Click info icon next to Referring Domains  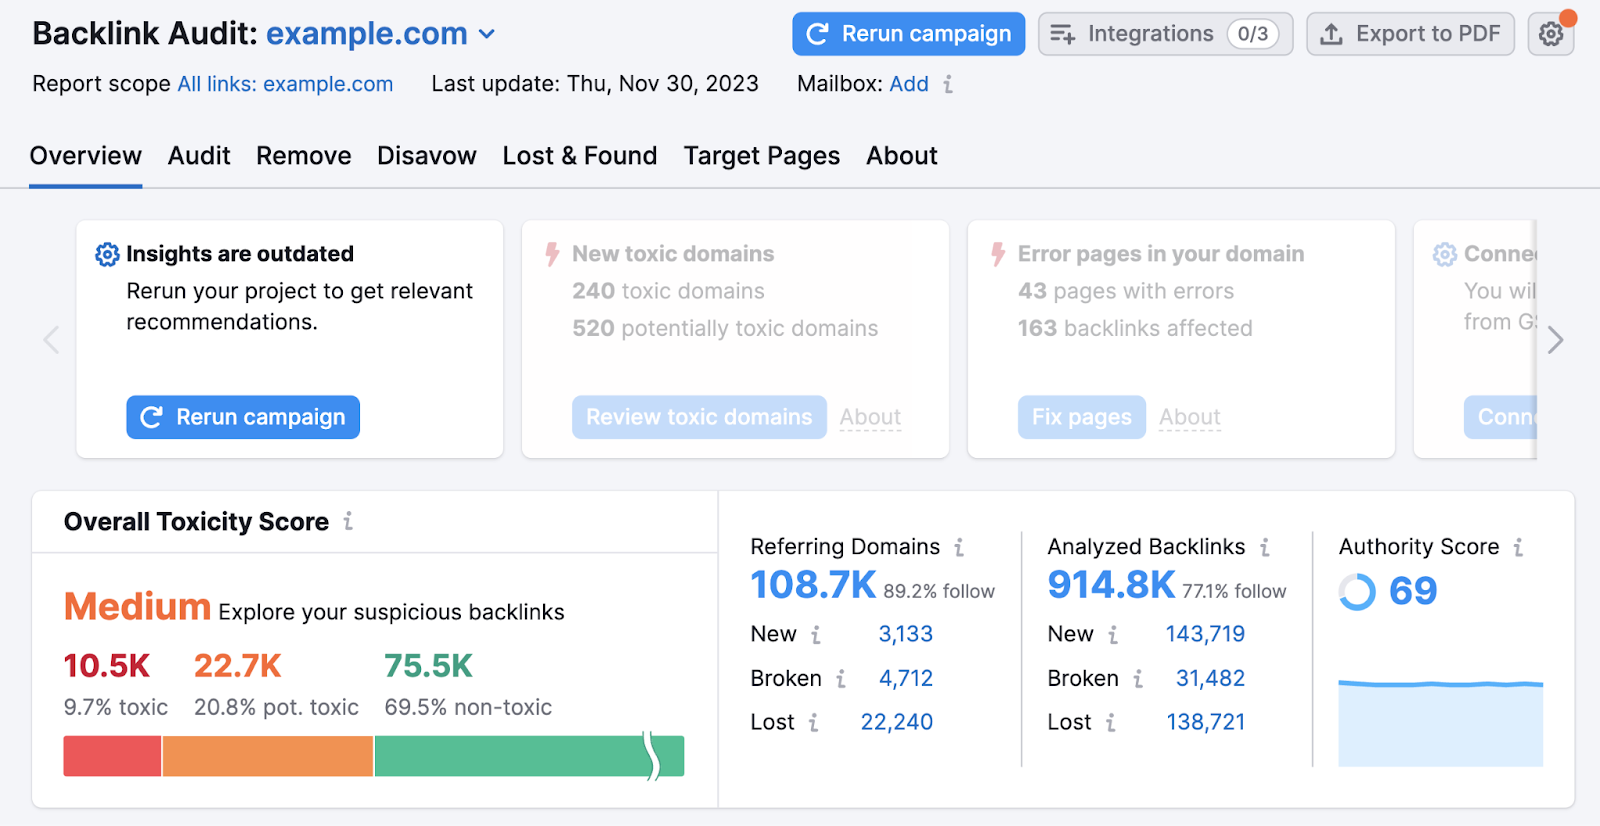959,547
